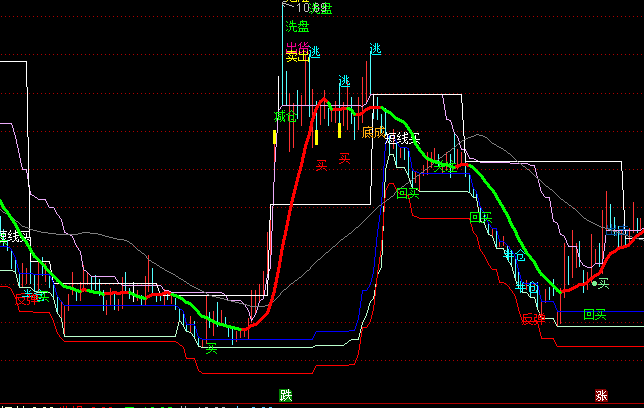Click the green 洗盘 signal label
644x408 pixels.
click(297, 26)
